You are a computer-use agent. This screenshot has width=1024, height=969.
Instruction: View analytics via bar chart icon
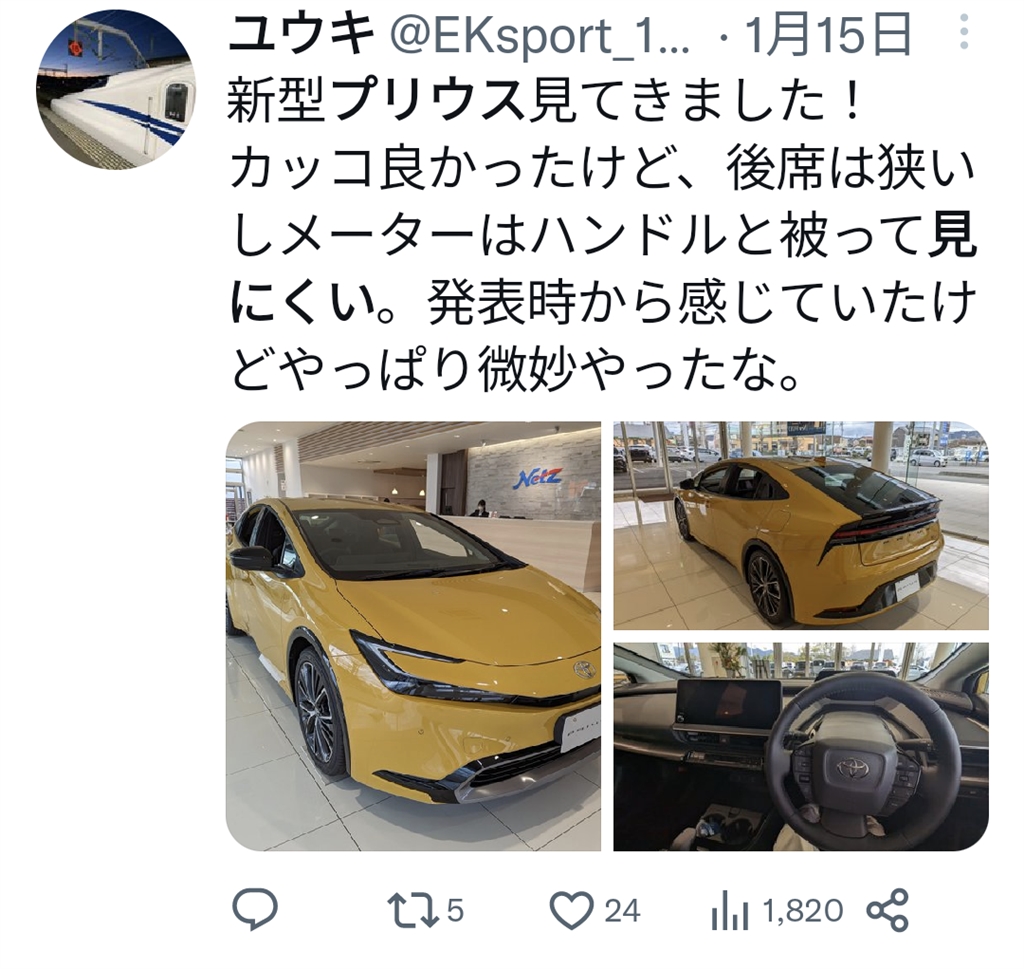tap(729, 910)
